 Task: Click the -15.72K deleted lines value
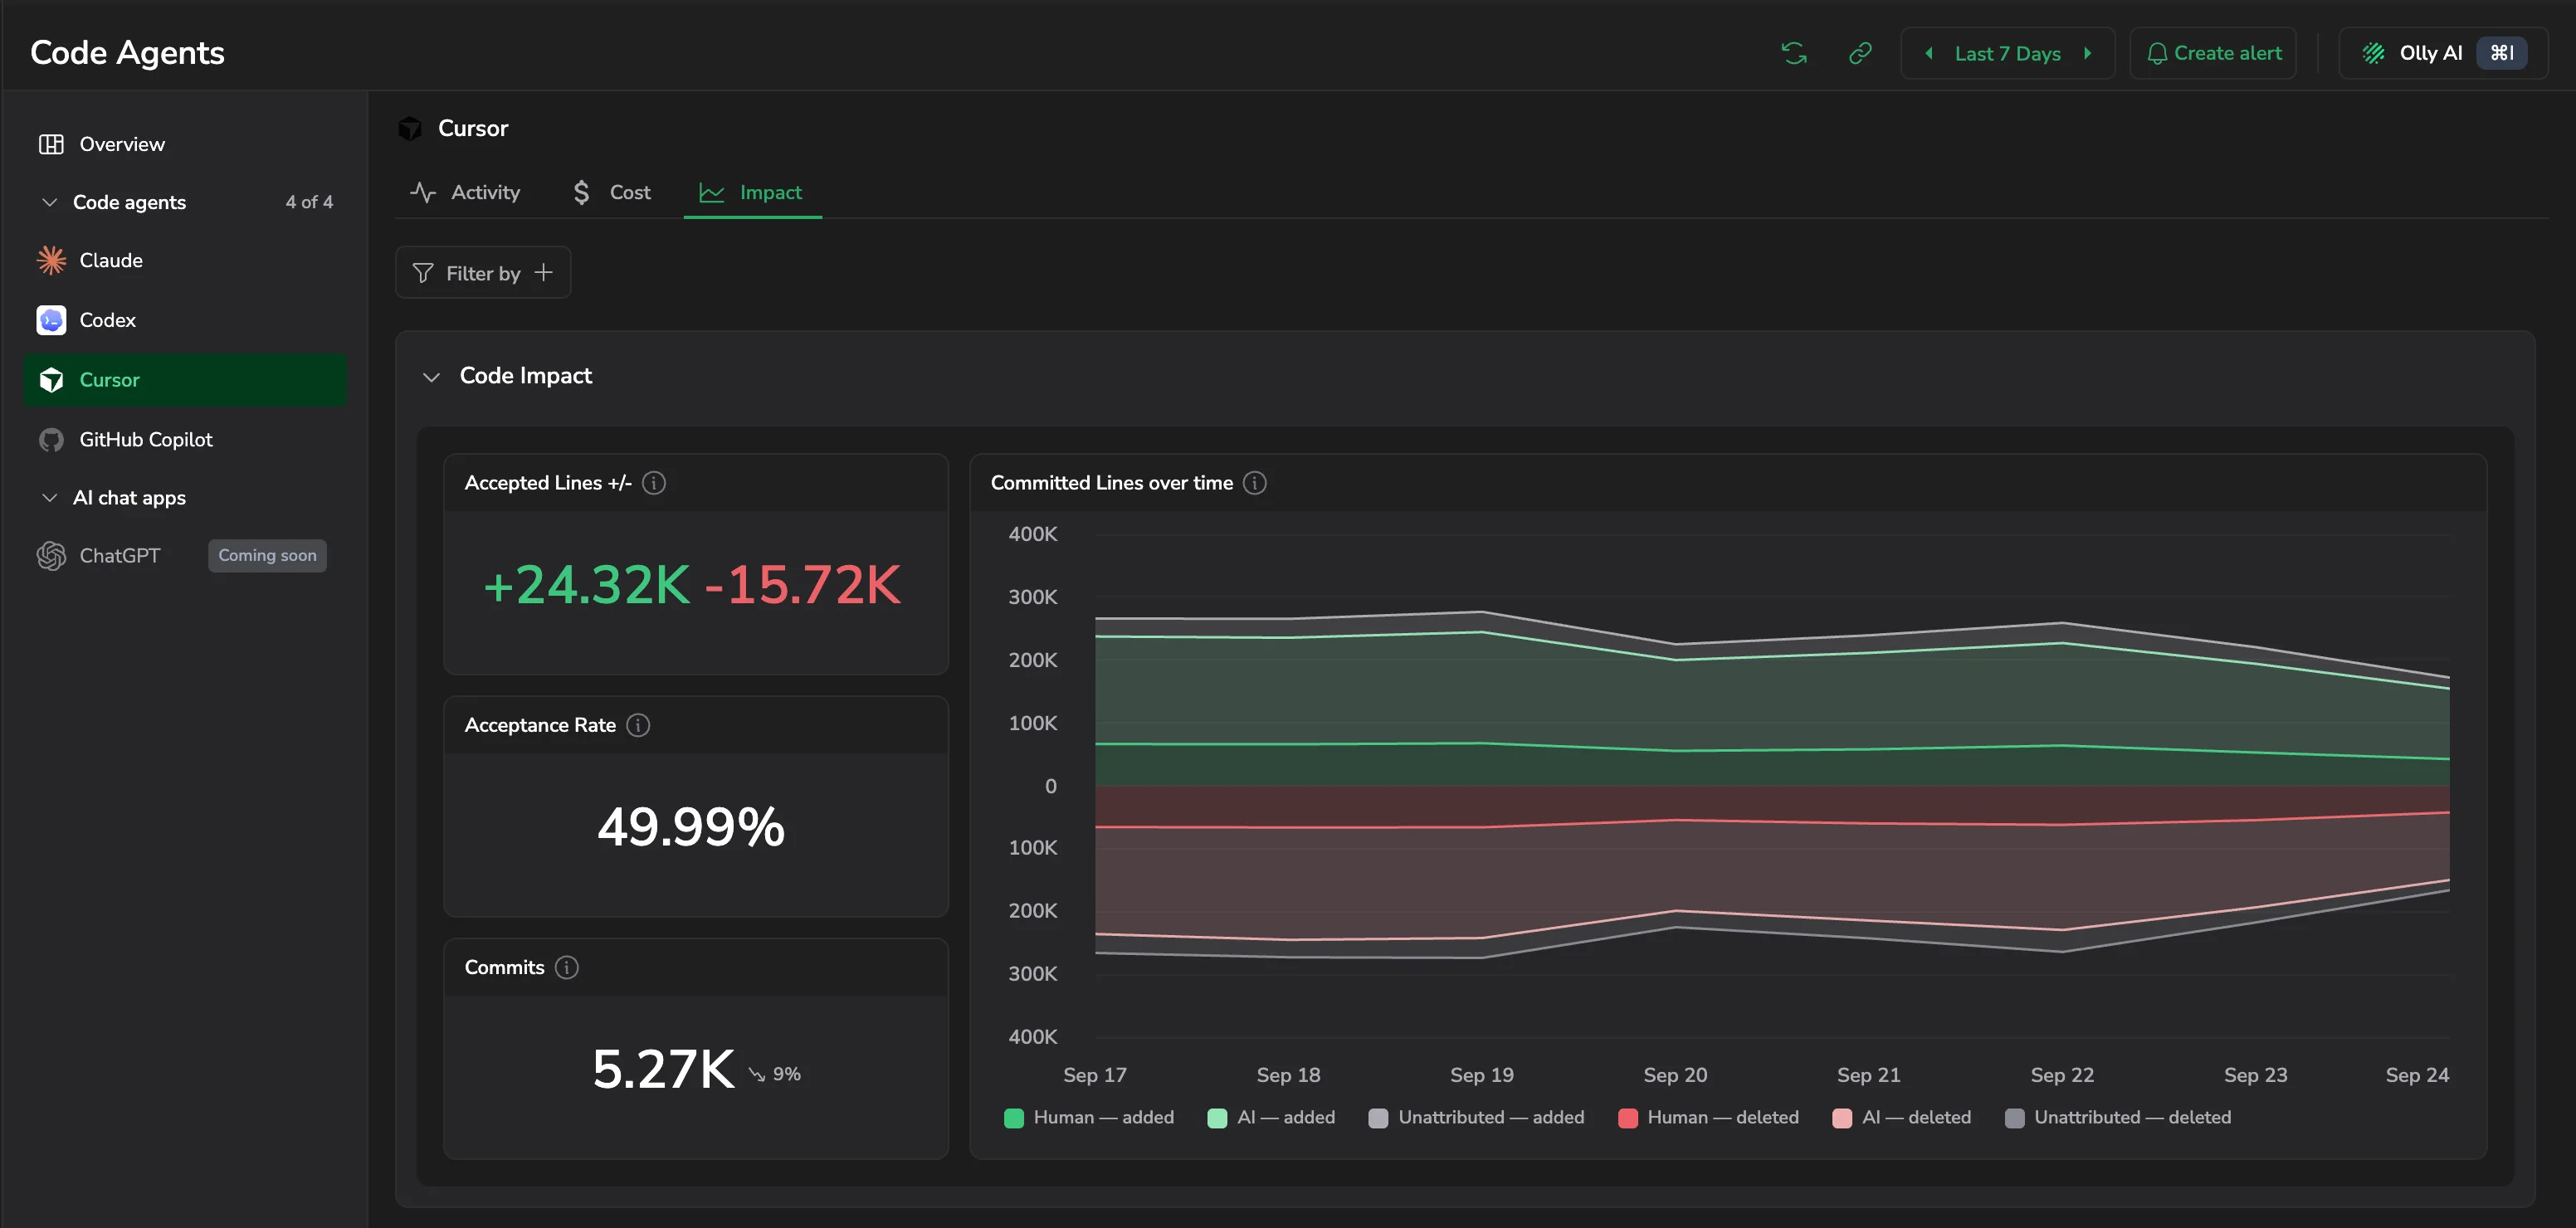(x=803, y=585)
